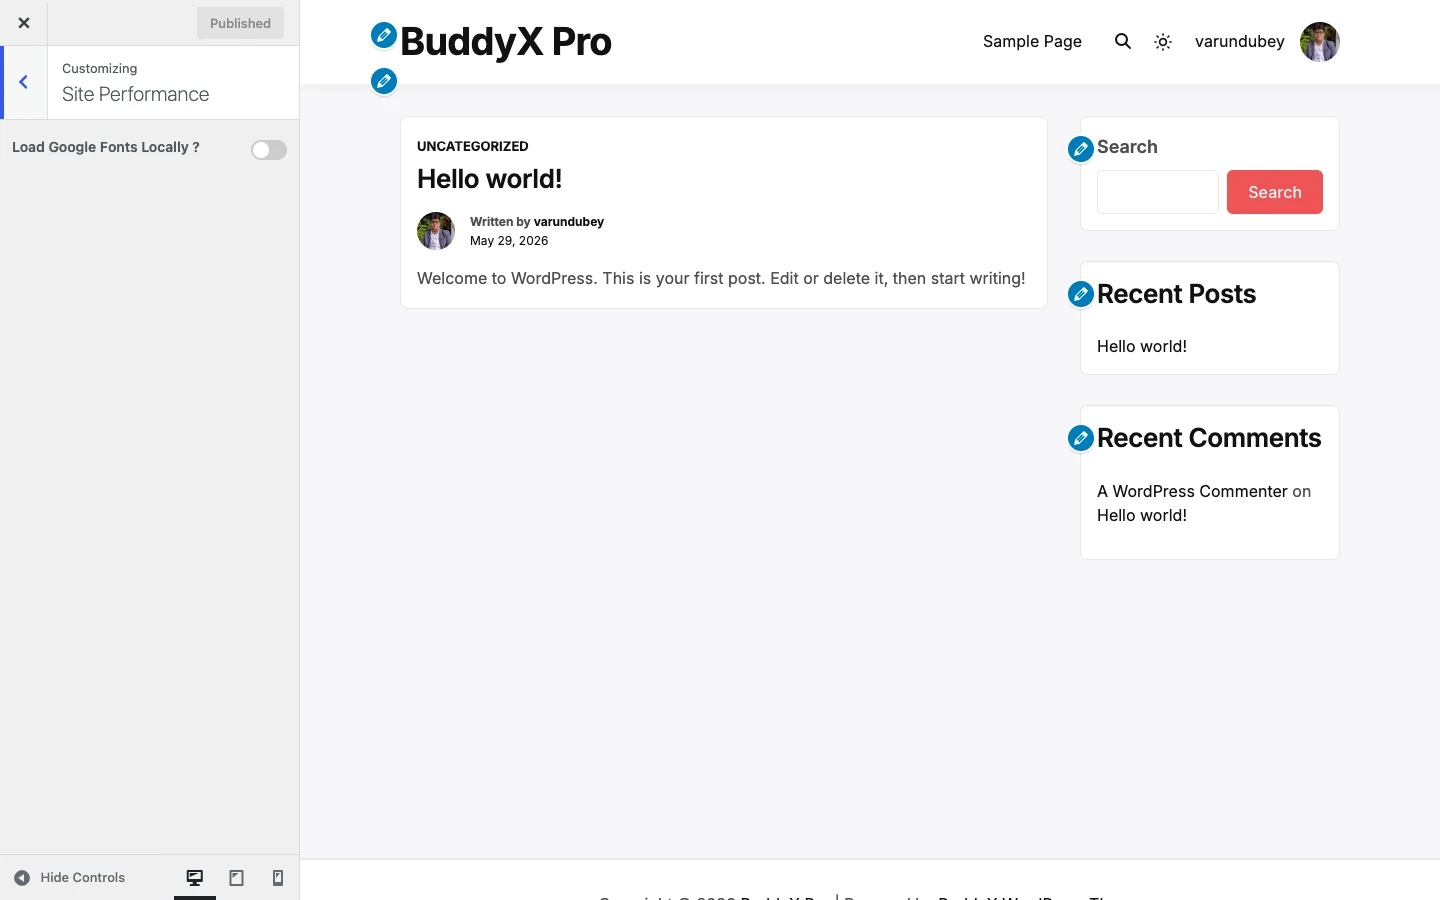
Task: Click the Search widget heading
Action: pyautogui.click(x=1127, y=147)
